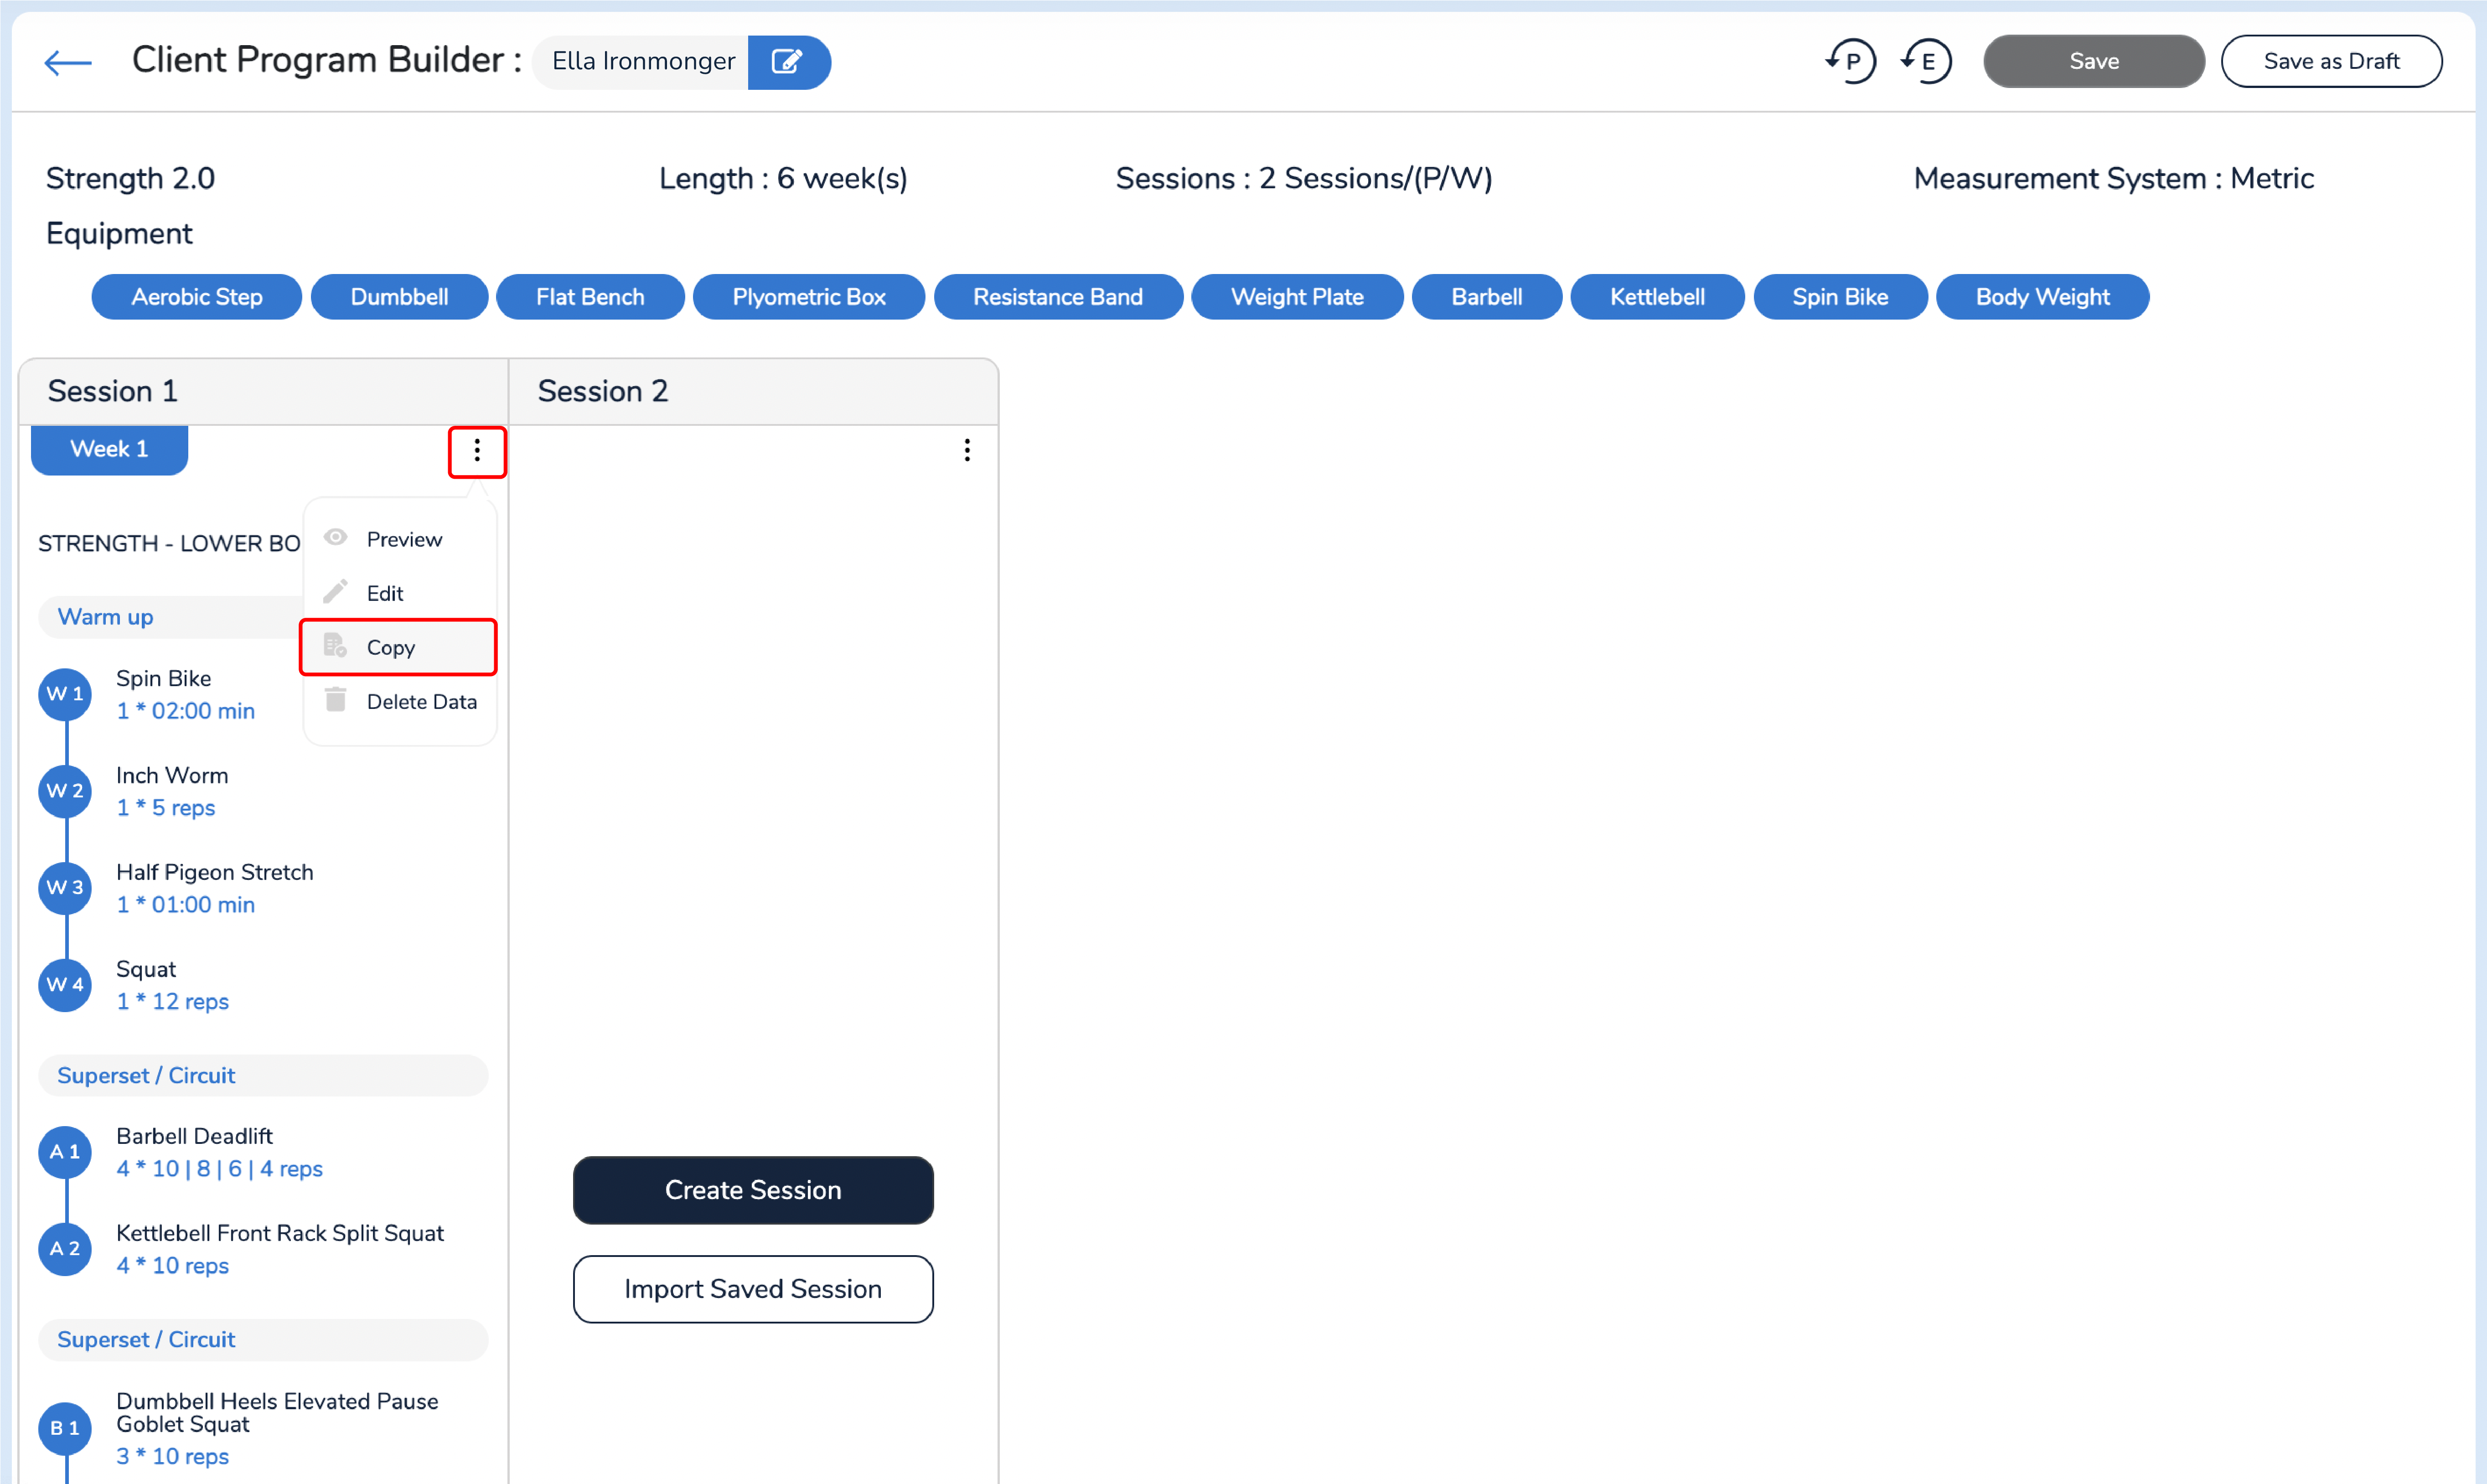The height and width of the screenshot is (1484, 2487).
Task: Select A 2 Kettlebell Split Squat badge
Action: coord(65,1249)
